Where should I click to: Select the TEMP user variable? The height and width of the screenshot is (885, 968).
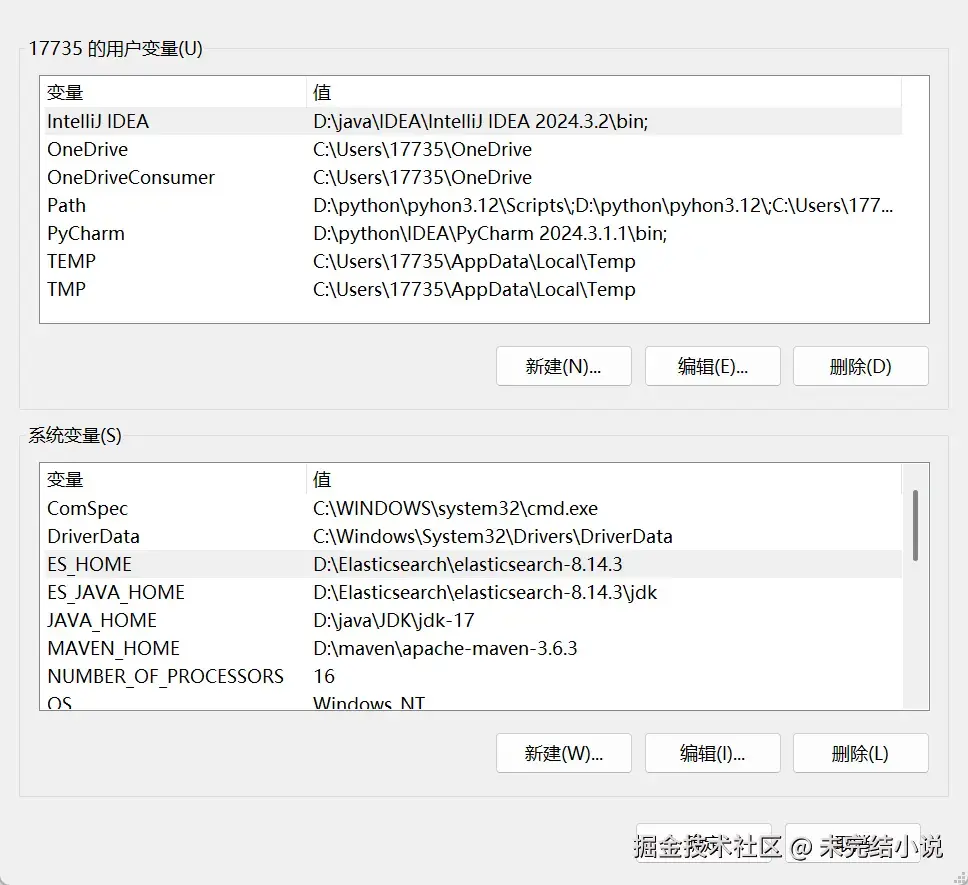pos(72,261)
